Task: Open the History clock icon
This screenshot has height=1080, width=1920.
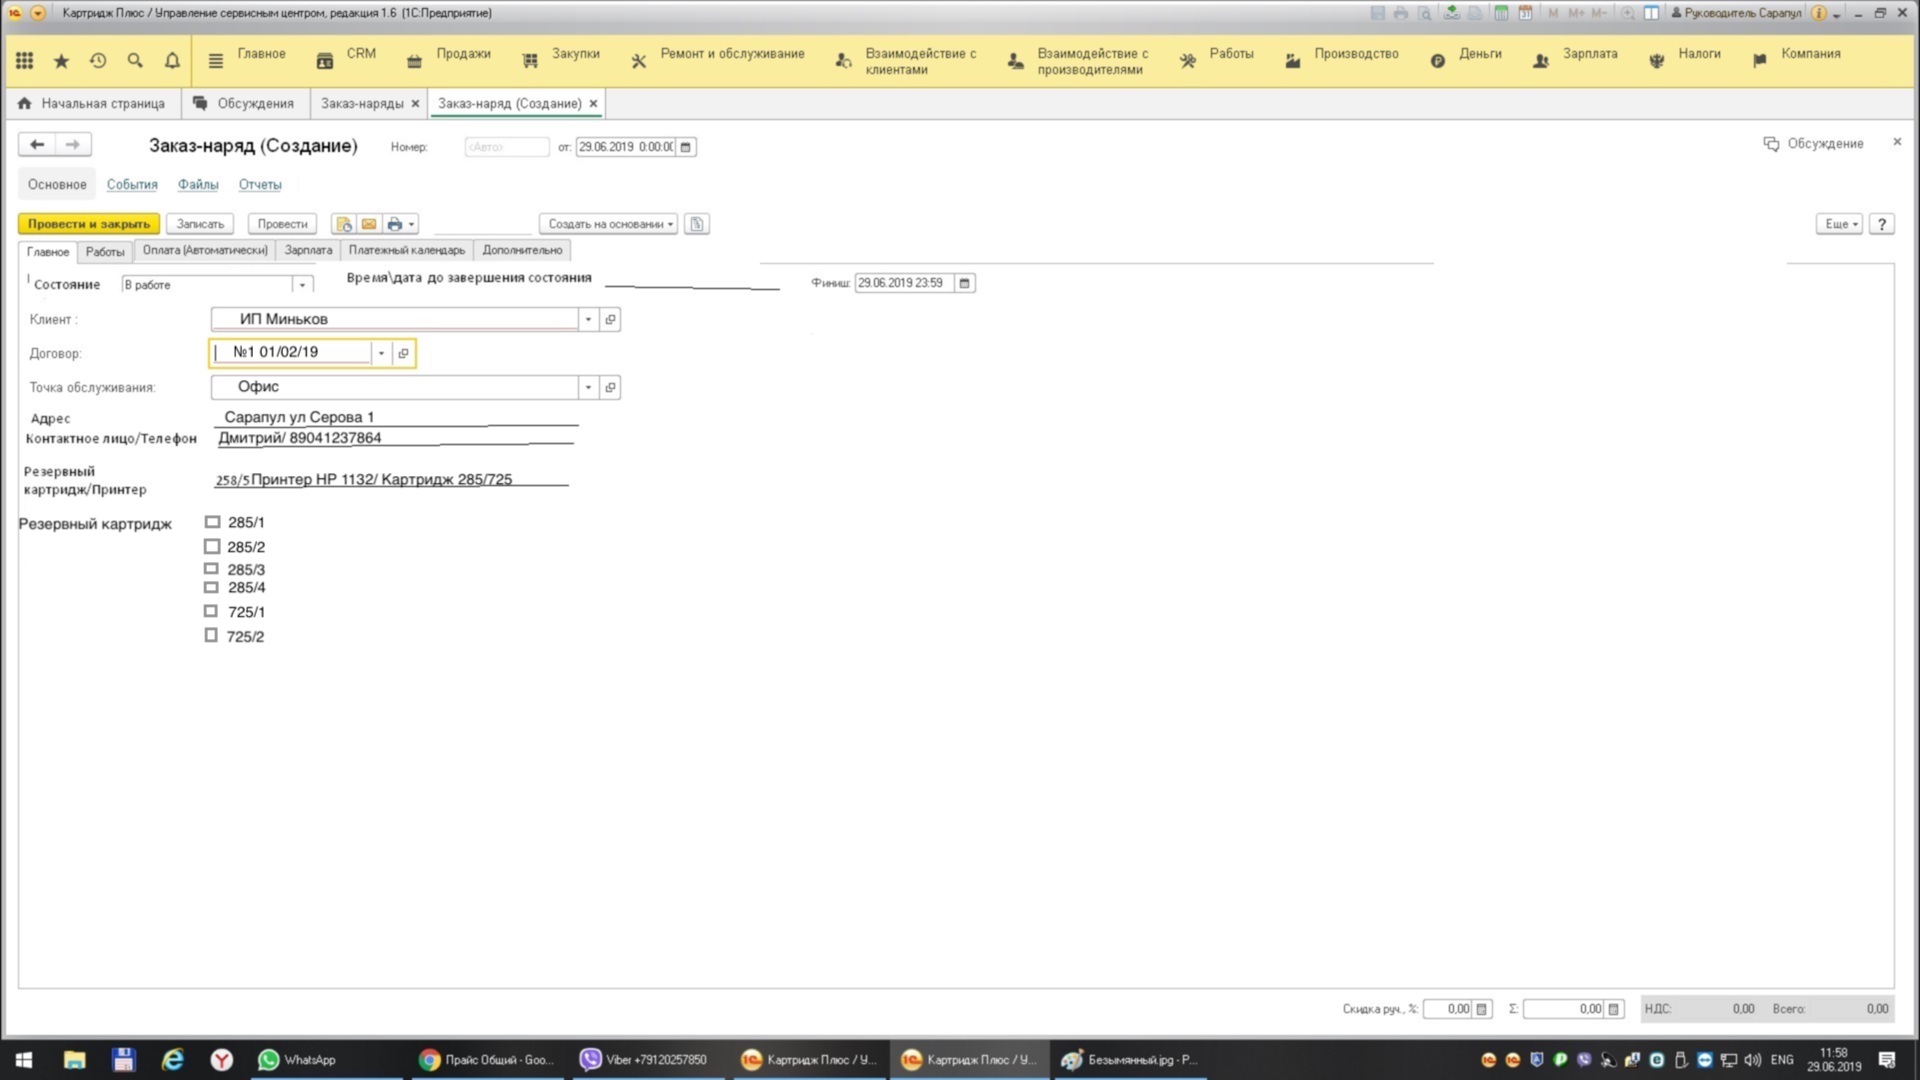Action: 98,61
